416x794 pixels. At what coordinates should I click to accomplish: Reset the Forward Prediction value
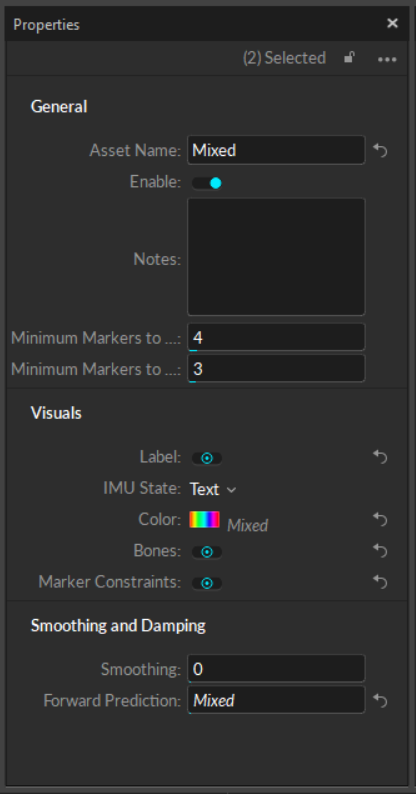380,701
